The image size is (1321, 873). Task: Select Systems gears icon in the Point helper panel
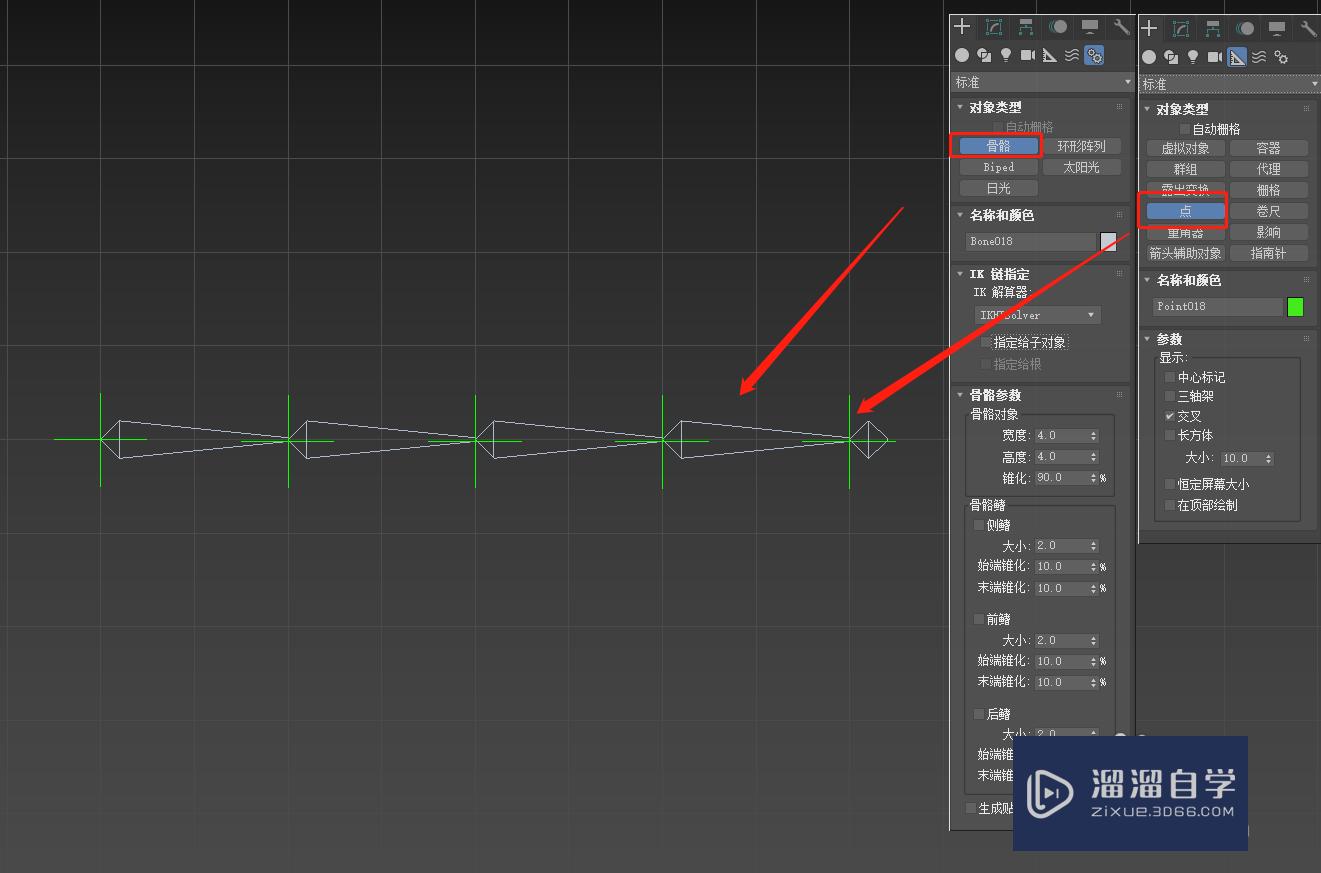pos(1281,57)
